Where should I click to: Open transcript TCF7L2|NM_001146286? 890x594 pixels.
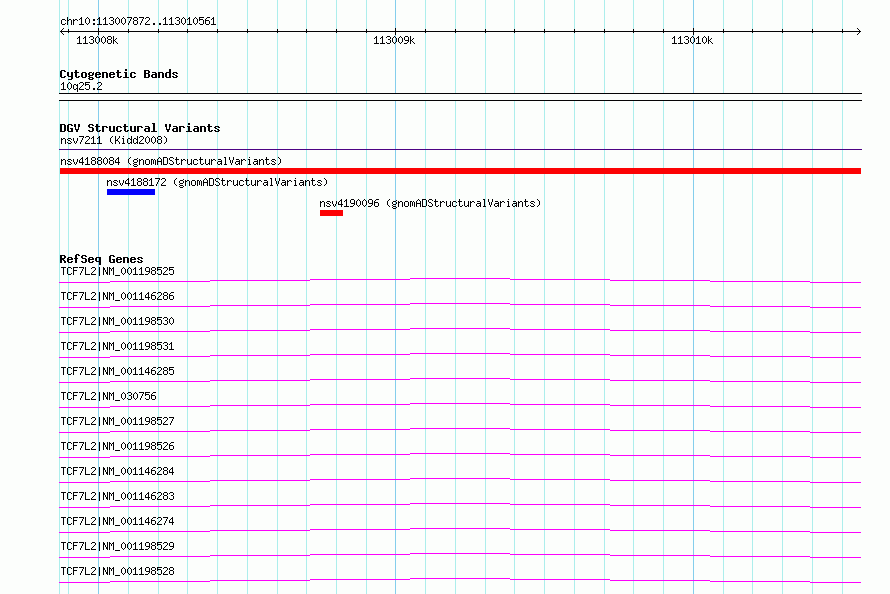[117, 296]
